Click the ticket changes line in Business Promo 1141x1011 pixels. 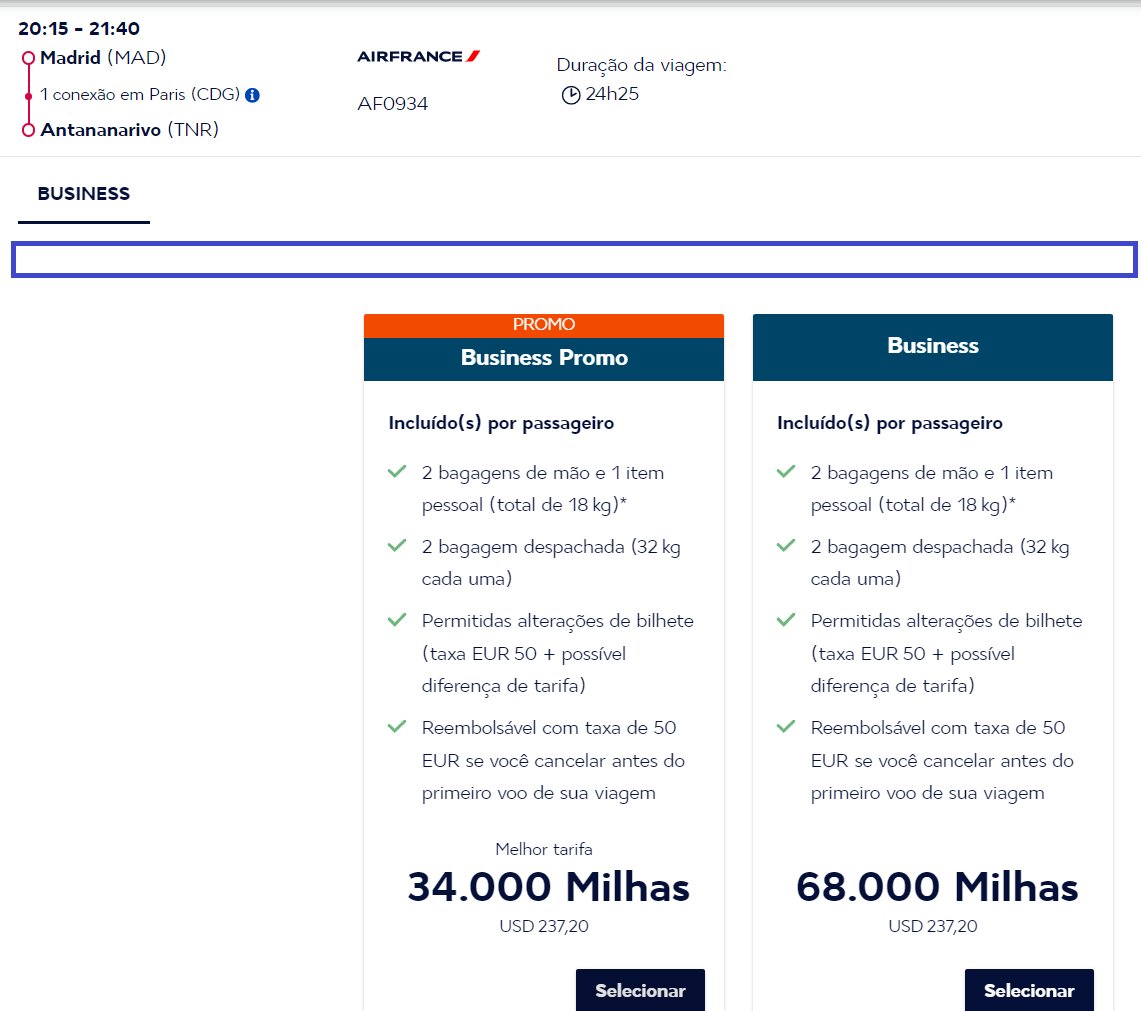(x=557, y=653)
